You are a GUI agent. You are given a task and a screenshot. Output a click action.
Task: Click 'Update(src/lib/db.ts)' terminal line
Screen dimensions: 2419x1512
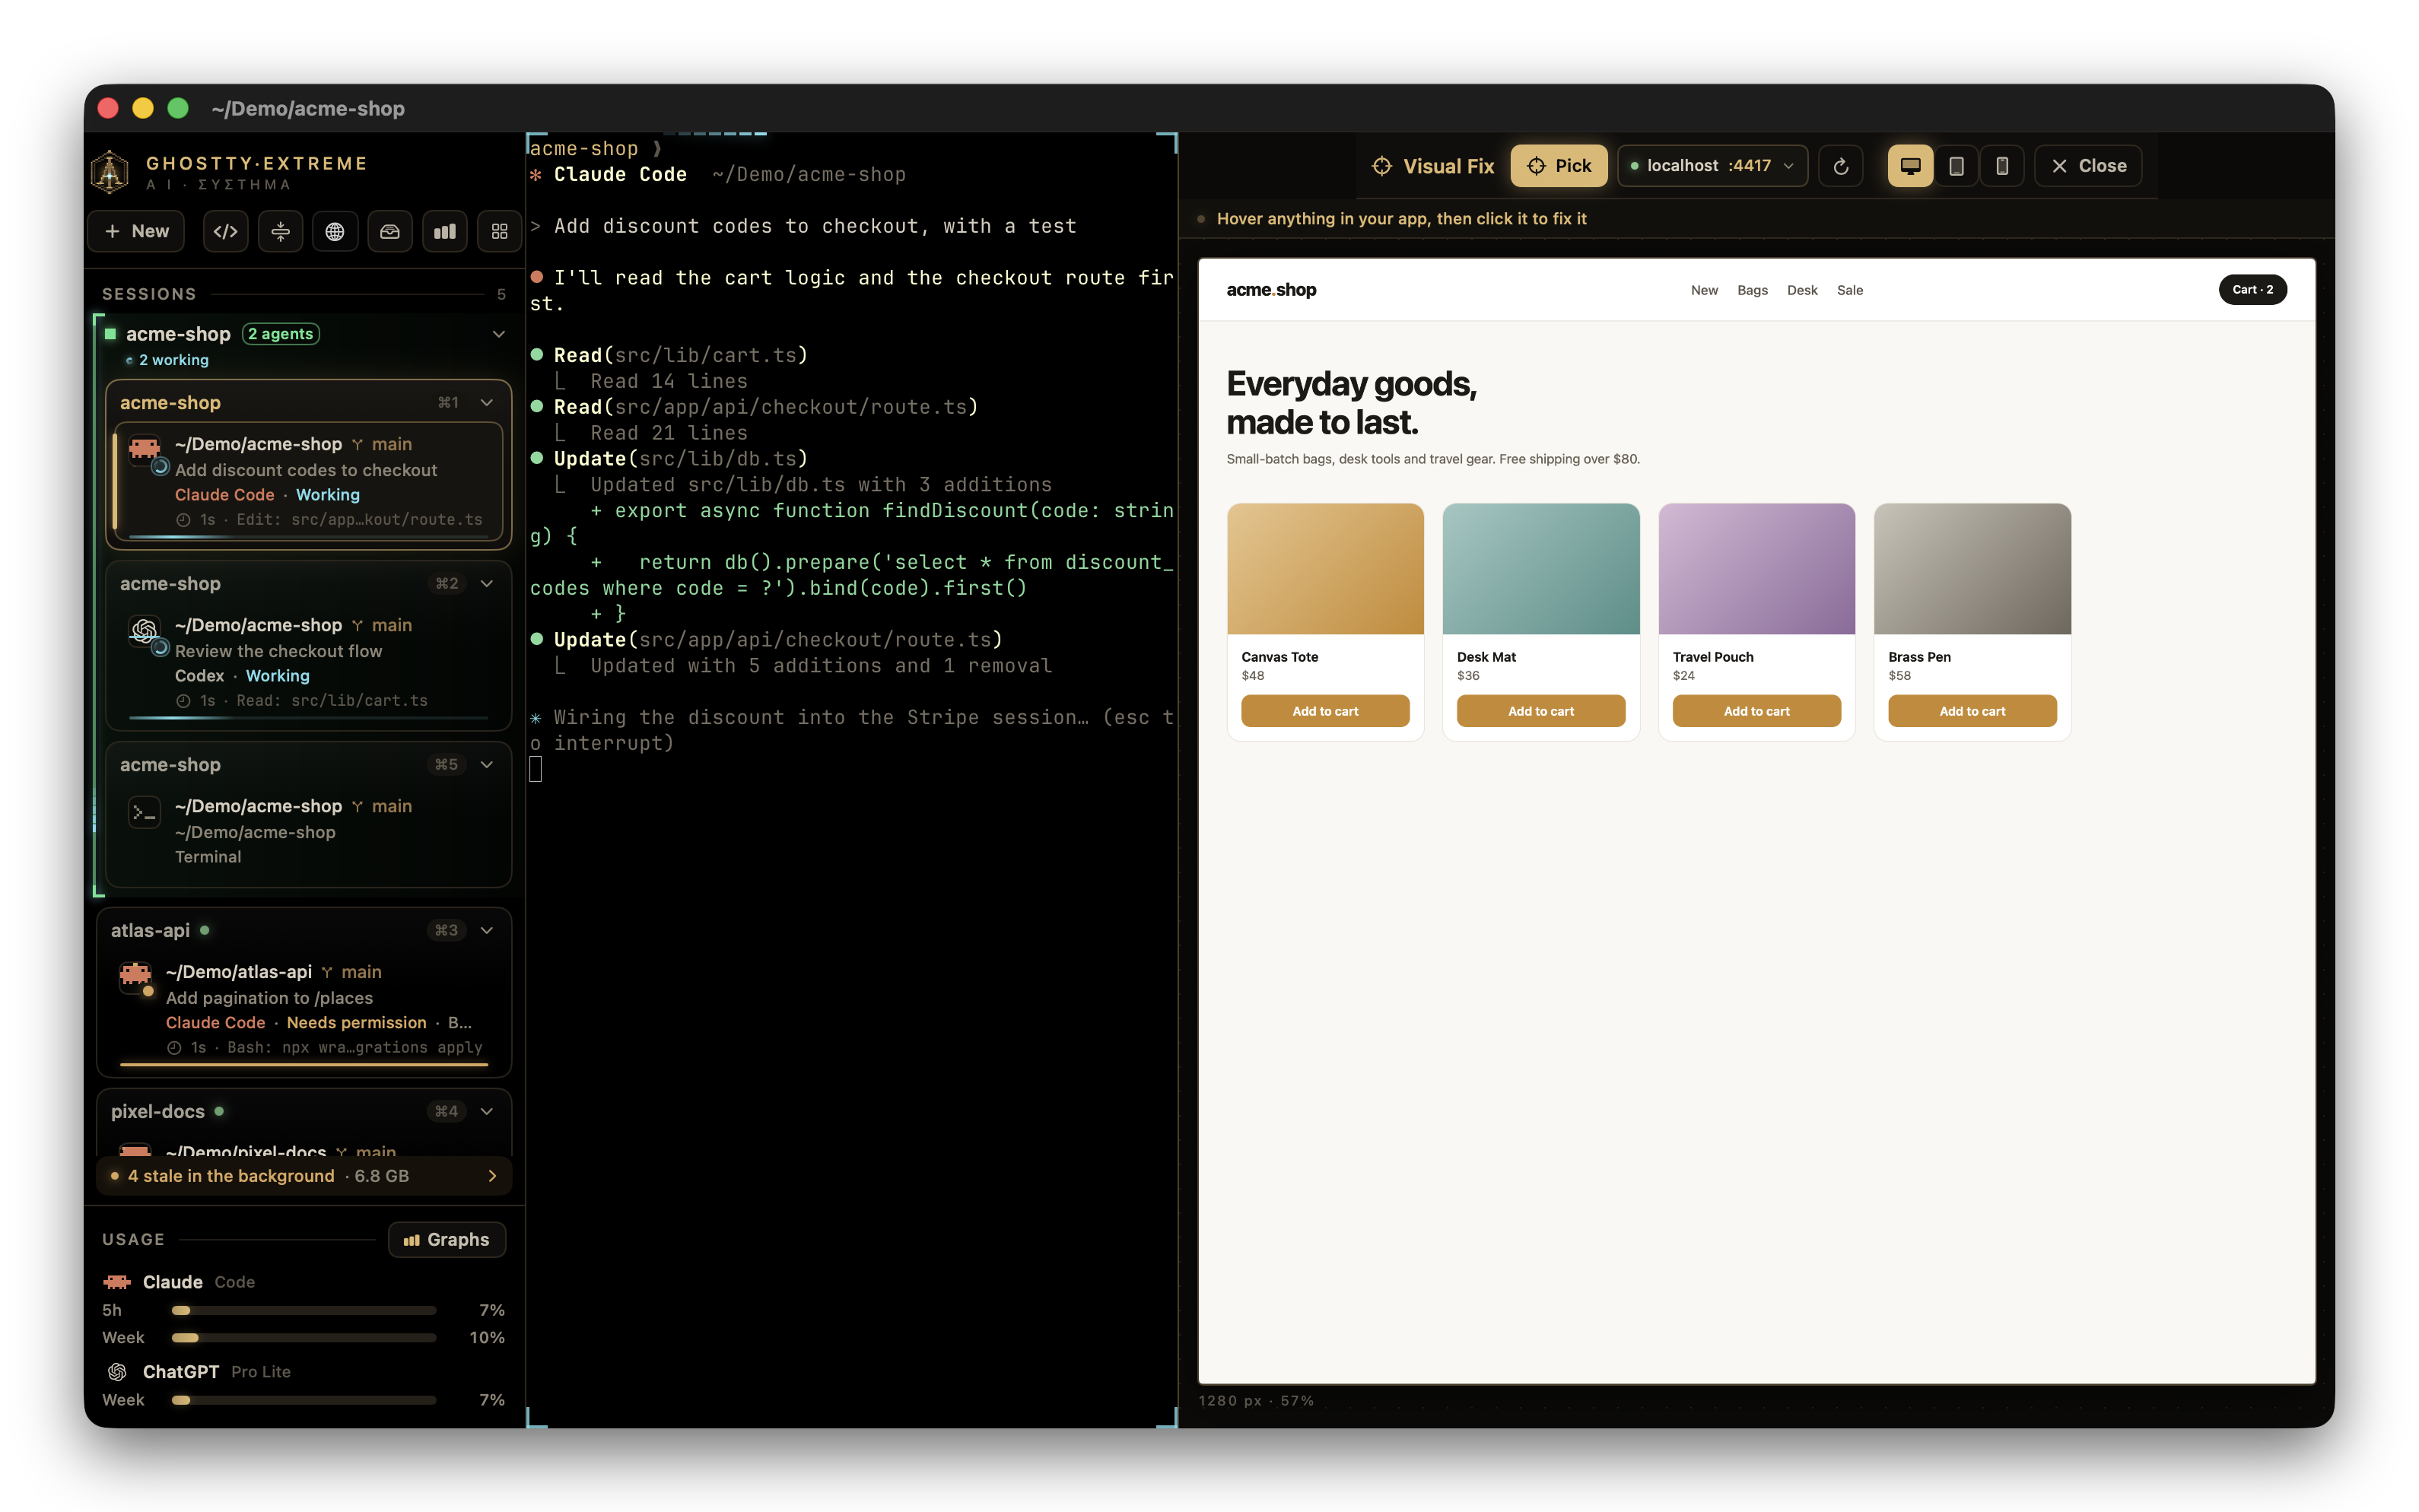[680, 459]
